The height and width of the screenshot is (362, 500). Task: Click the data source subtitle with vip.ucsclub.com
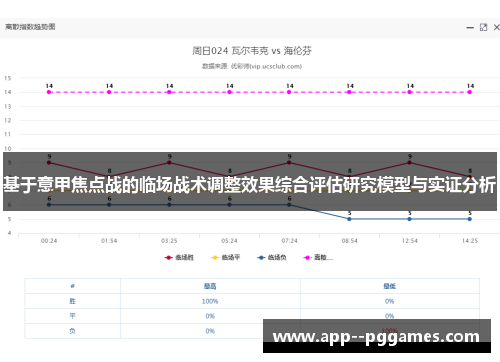252,66
